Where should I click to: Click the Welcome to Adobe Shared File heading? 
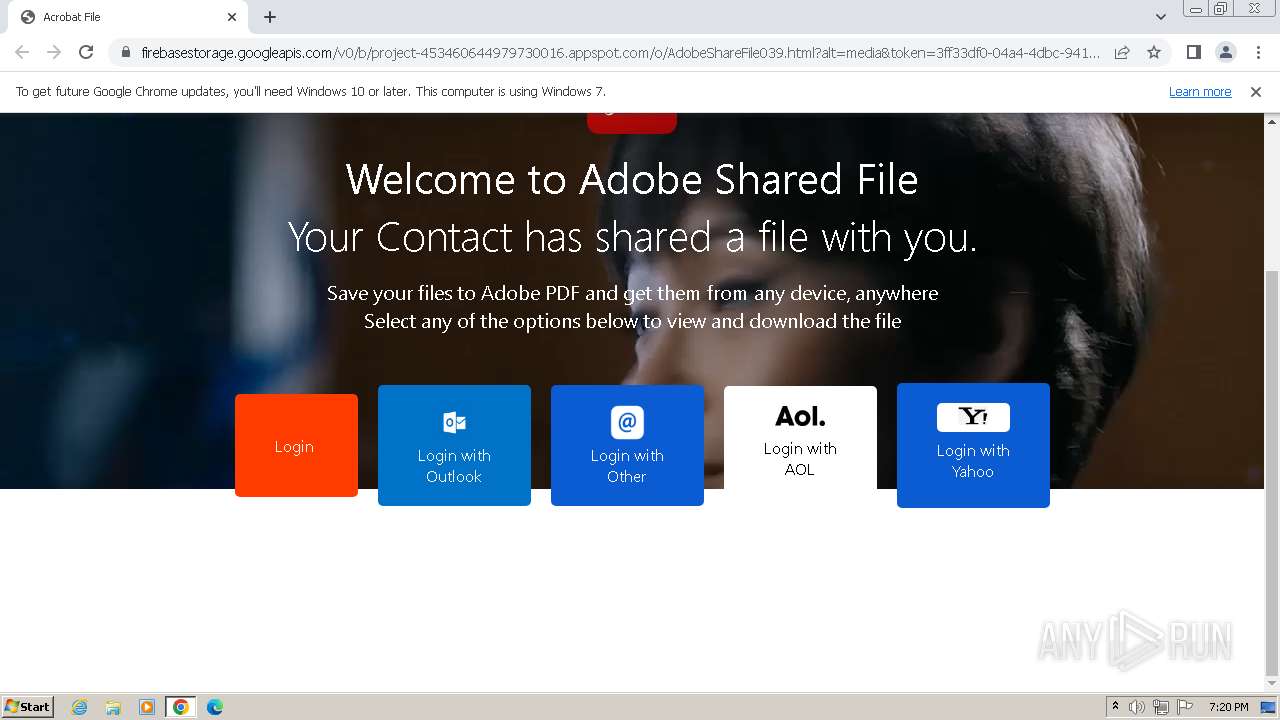[632, 180]
